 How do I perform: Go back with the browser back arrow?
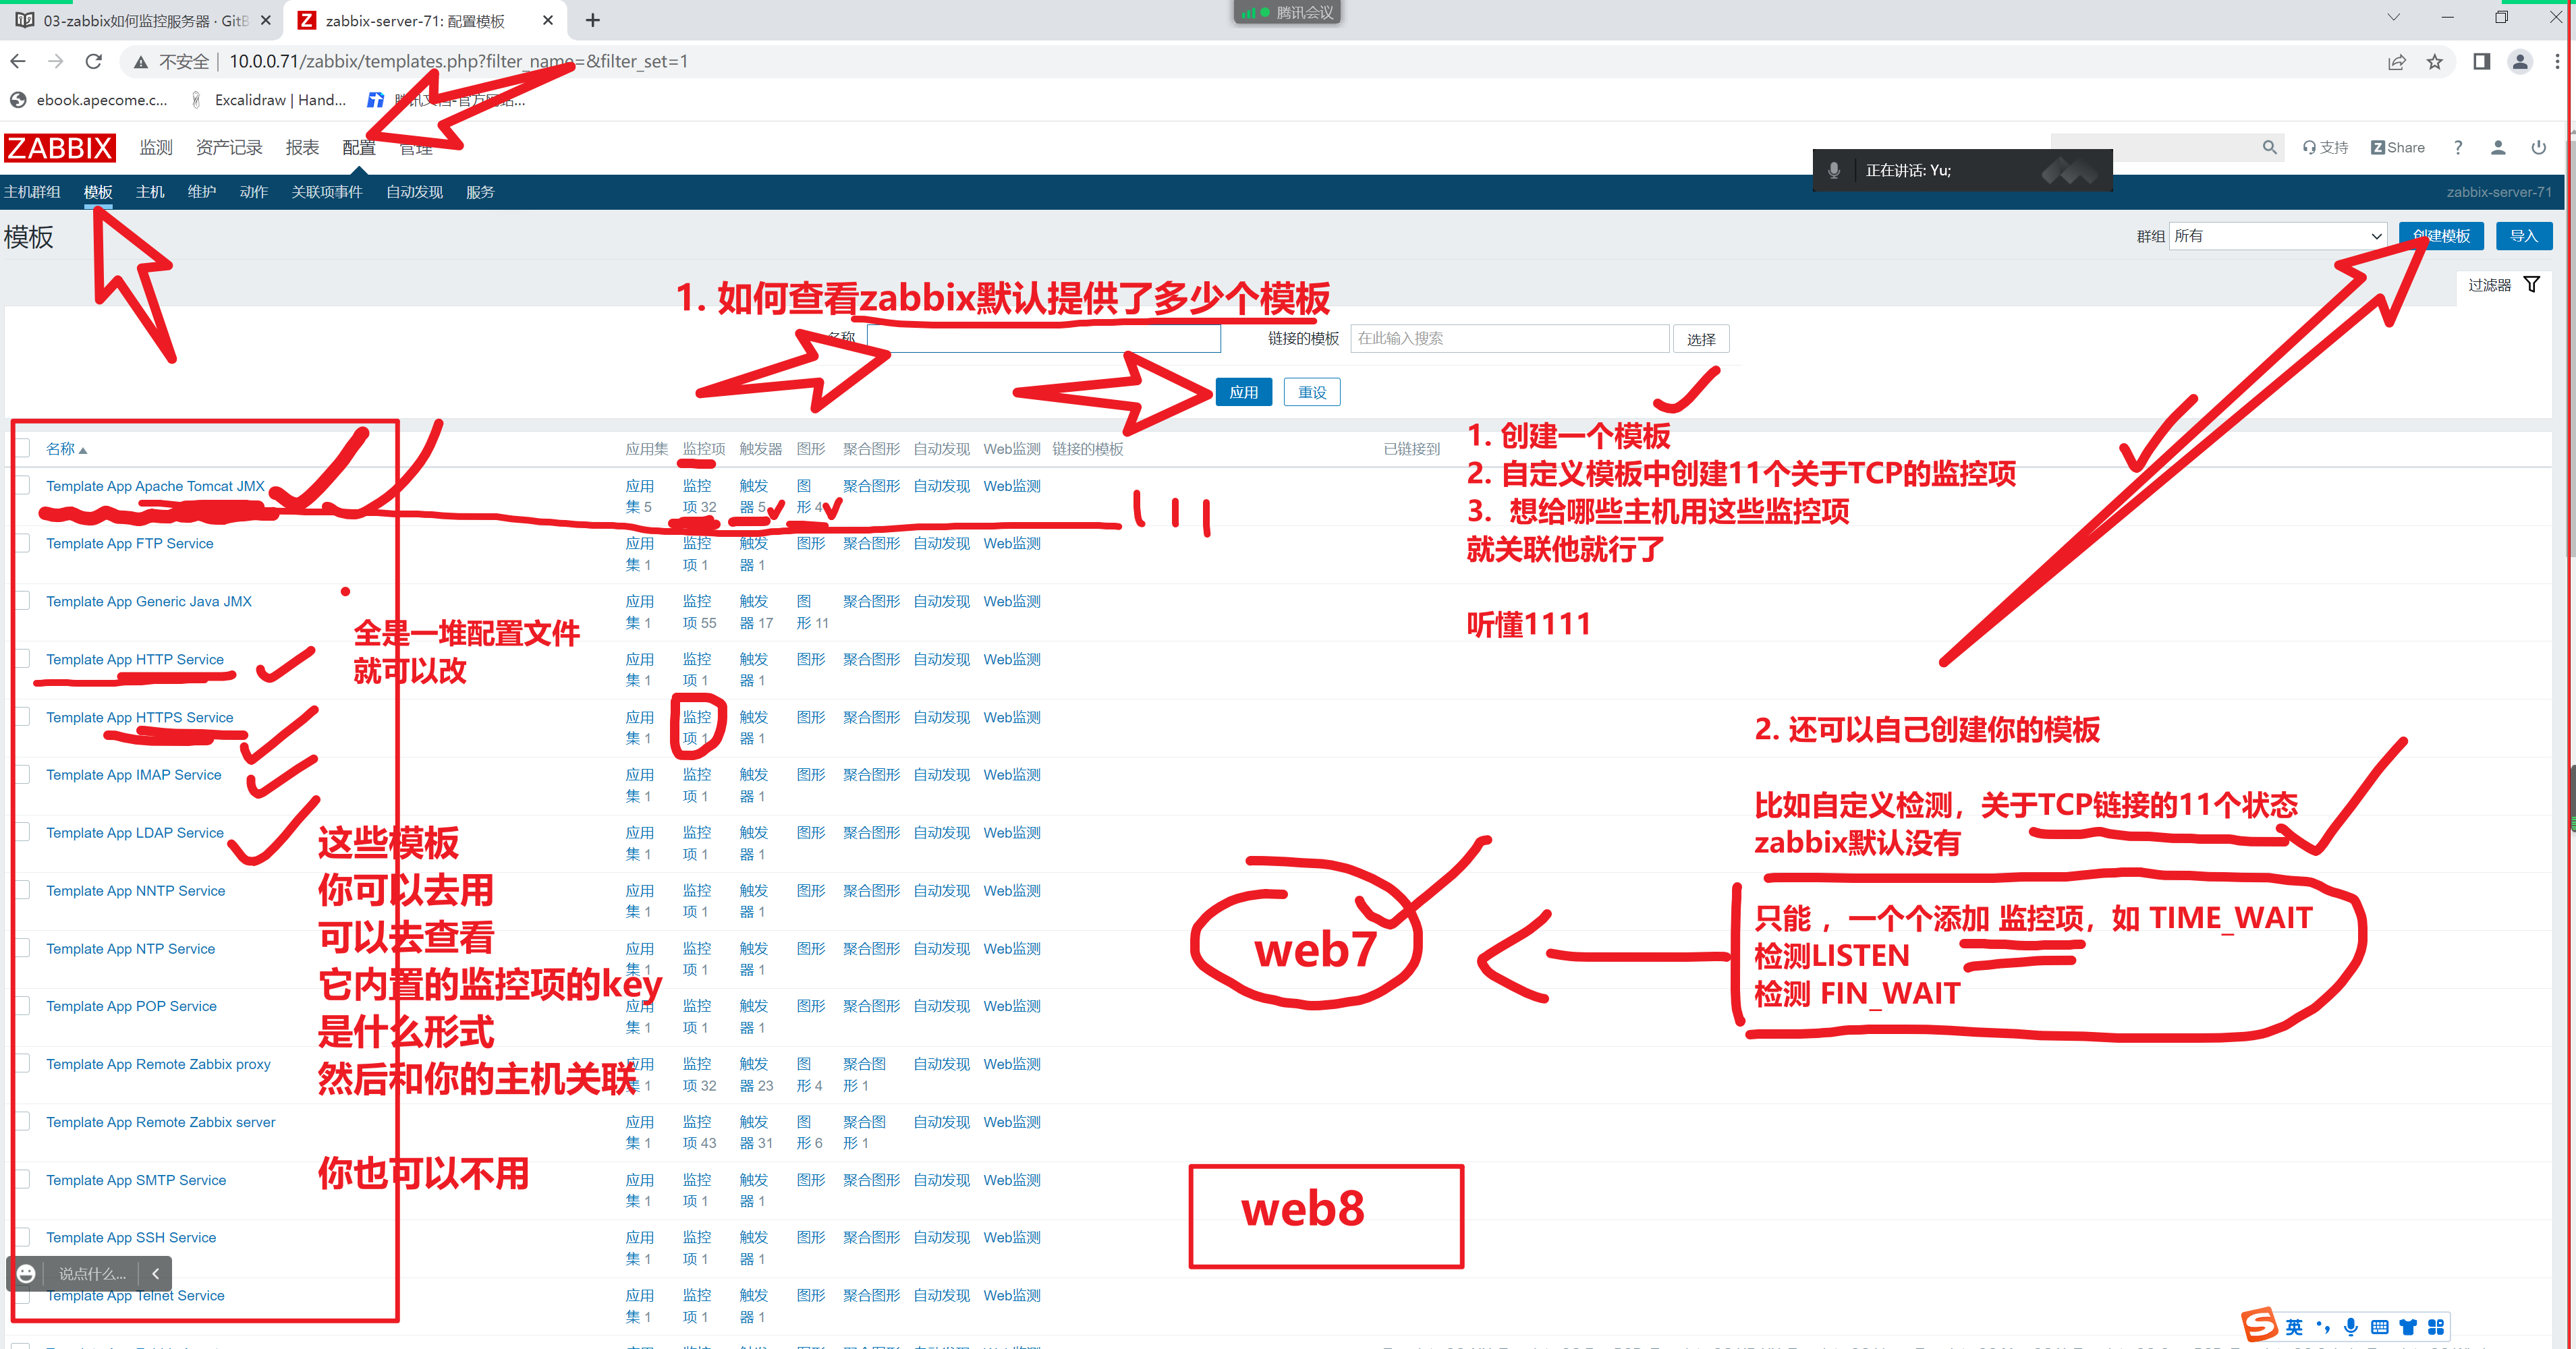(x=18, y=62)
